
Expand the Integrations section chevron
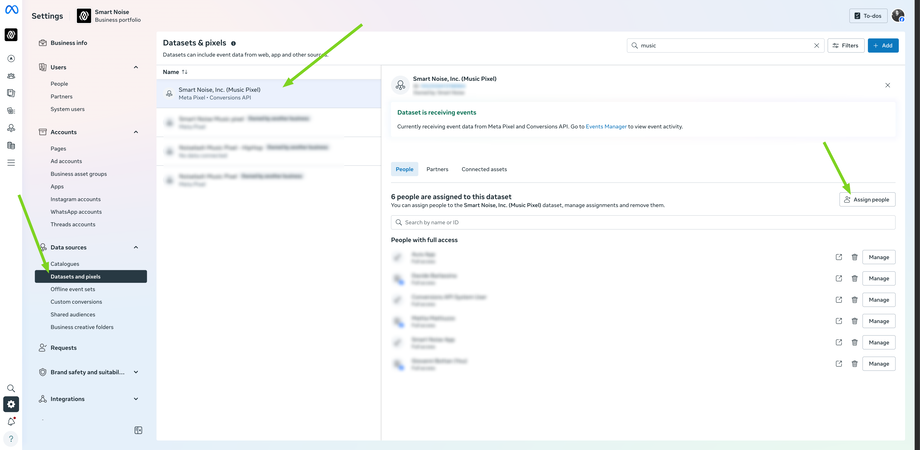click(136, 399)
